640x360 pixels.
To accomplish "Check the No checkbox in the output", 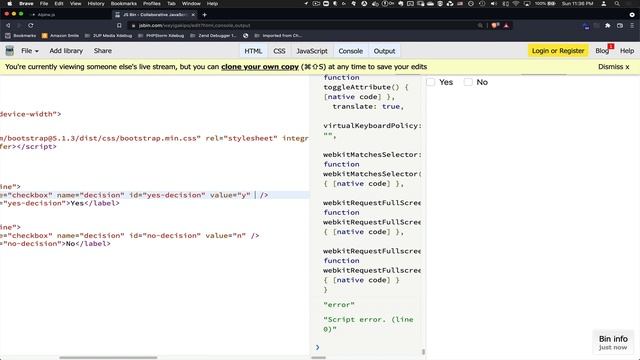I will (x=468, y=82).
